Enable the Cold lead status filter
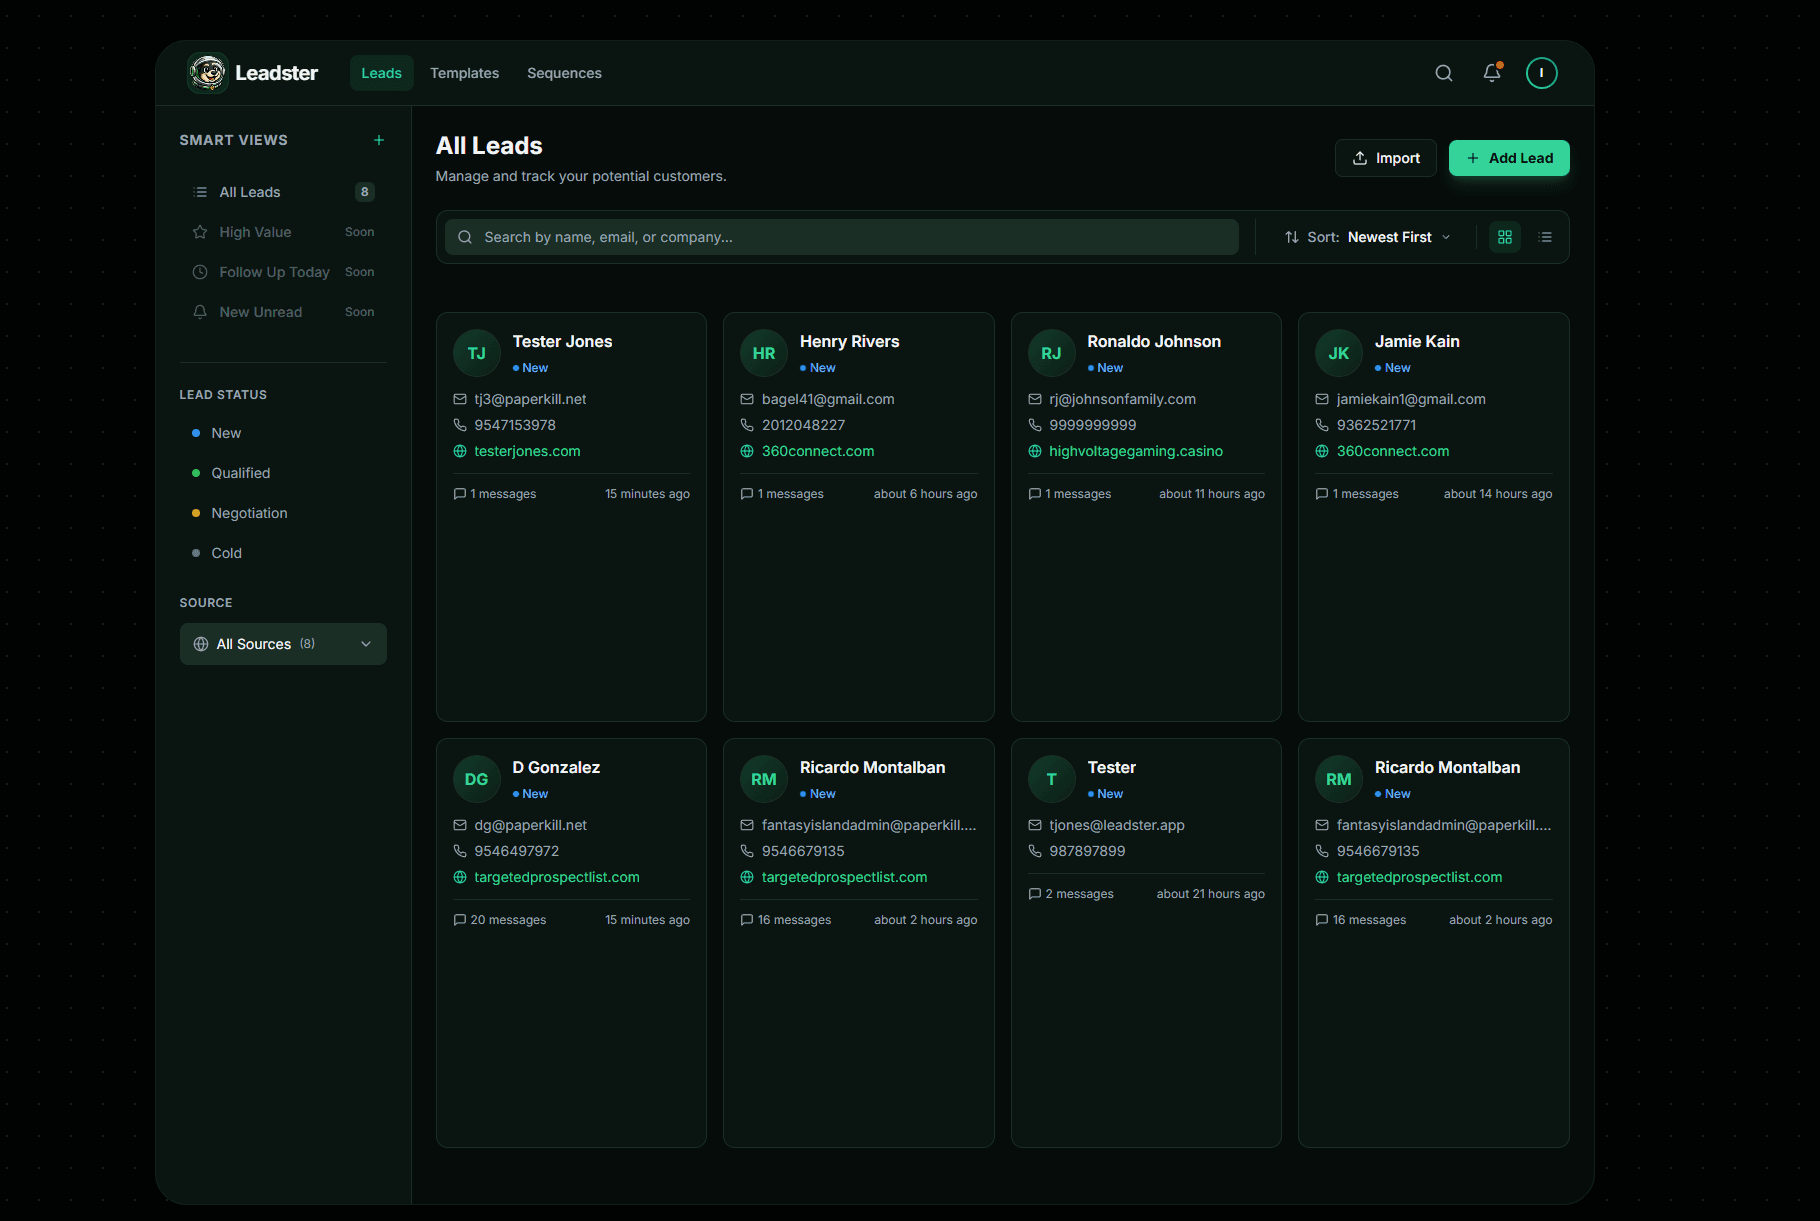Screen dimensions: 1820x1221 tap(226, 553)
